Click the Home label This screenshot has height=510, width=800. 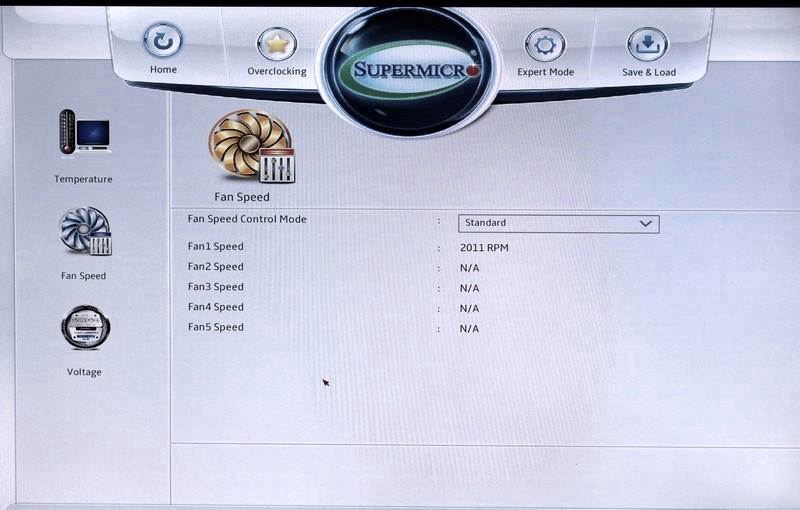pos(163,69)
